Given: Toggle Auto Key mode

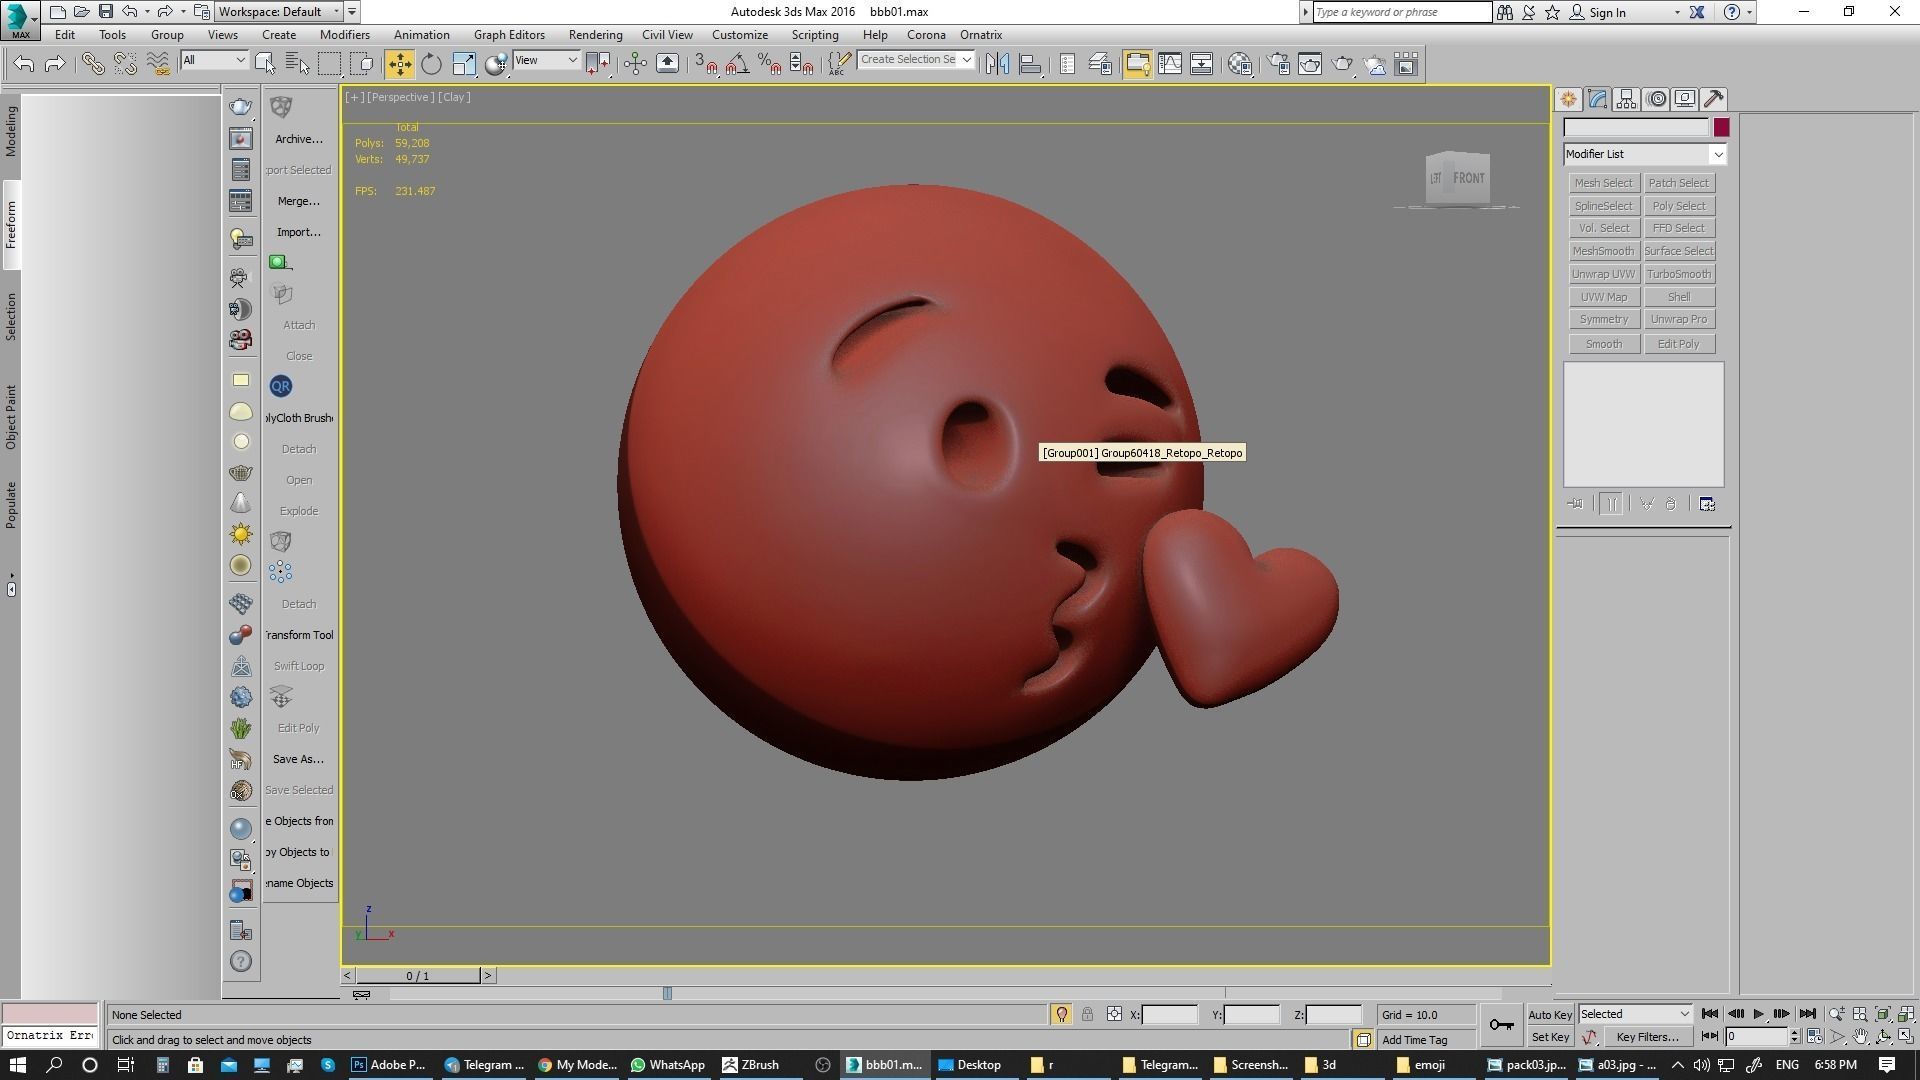Looking at the screenshot, I should click(1550, 1014).
